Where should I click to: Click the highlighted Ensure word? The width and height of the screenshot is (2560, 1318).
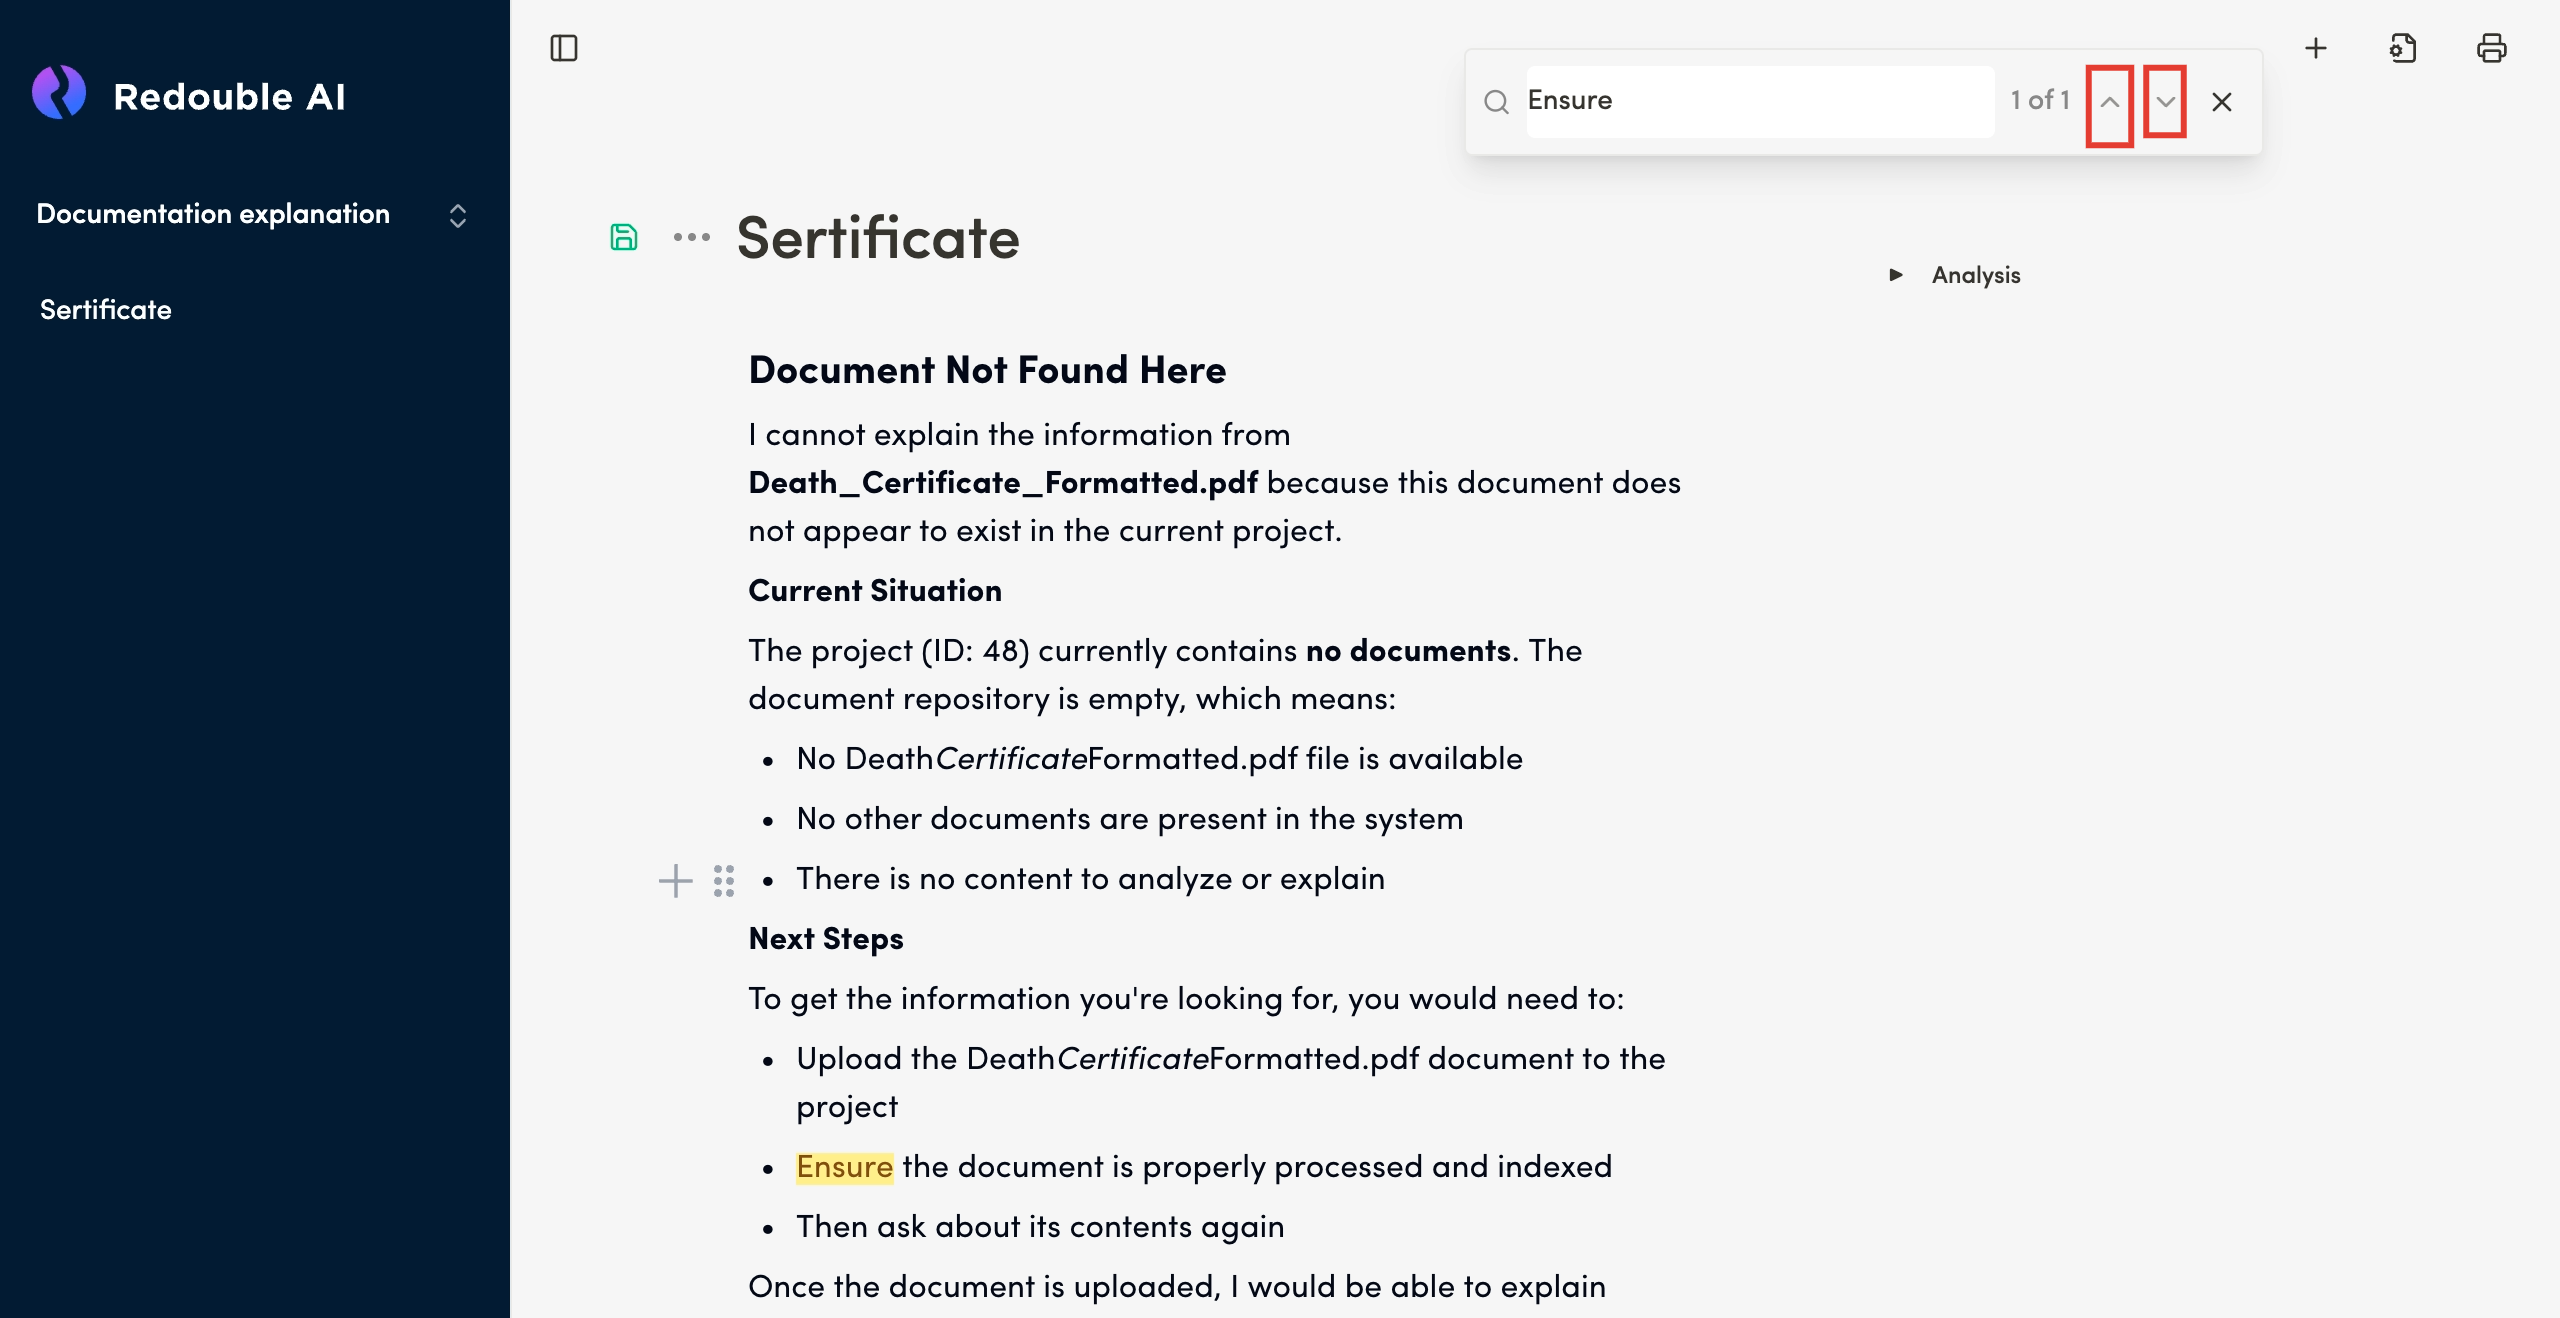[844, 1167]
